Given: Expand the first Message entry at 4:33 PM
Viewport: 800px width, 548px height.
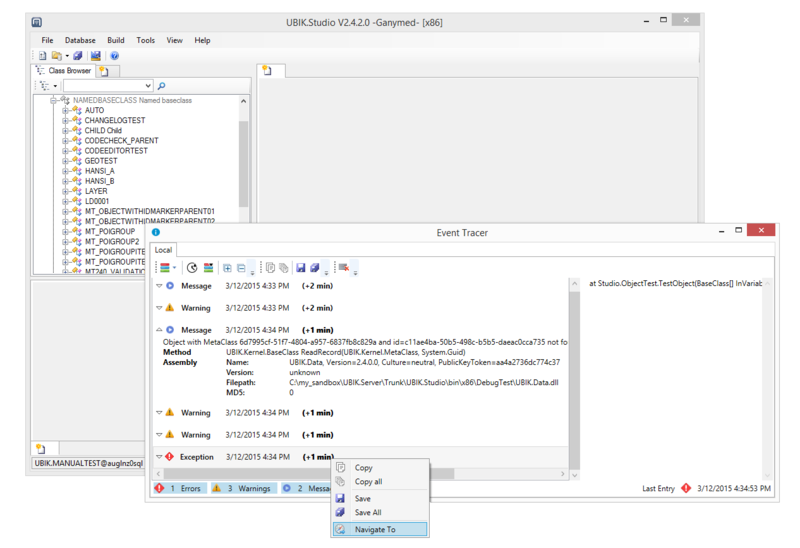Looking at the screenshot, I should 159,286.
